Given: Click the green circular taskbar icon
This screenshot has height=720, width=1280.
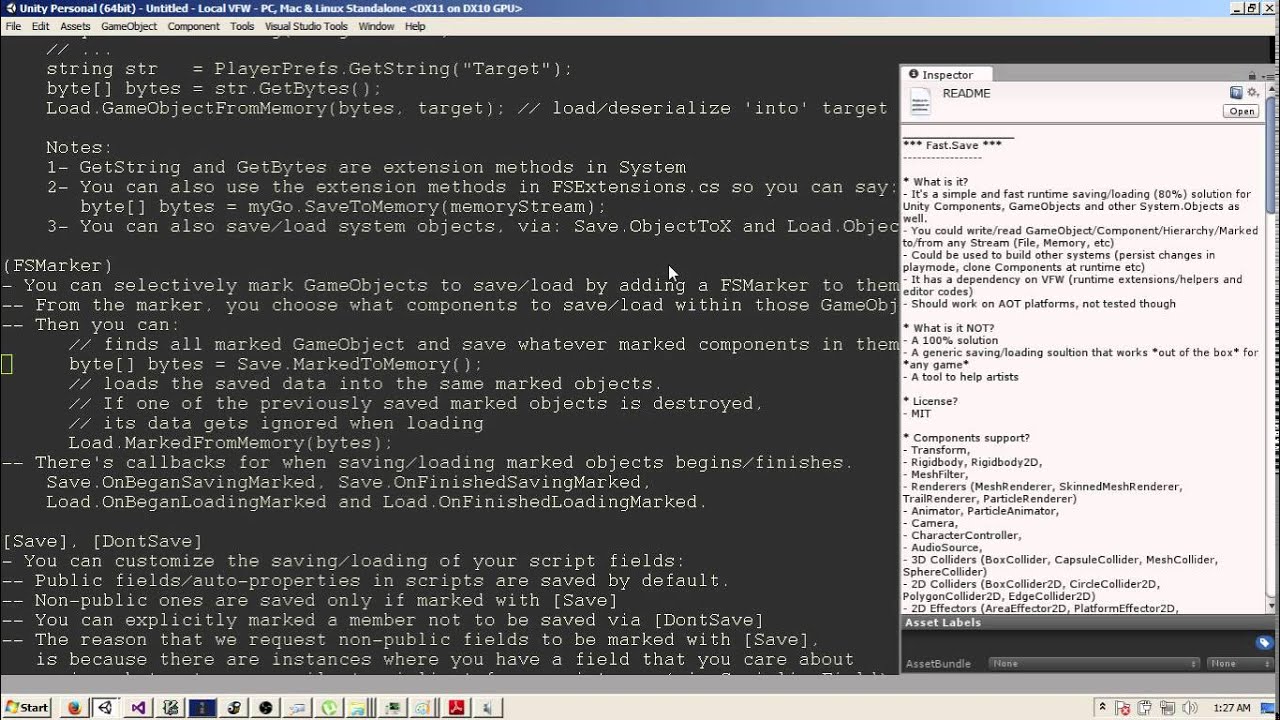Looking at the screenshot, I should point(329,707).
